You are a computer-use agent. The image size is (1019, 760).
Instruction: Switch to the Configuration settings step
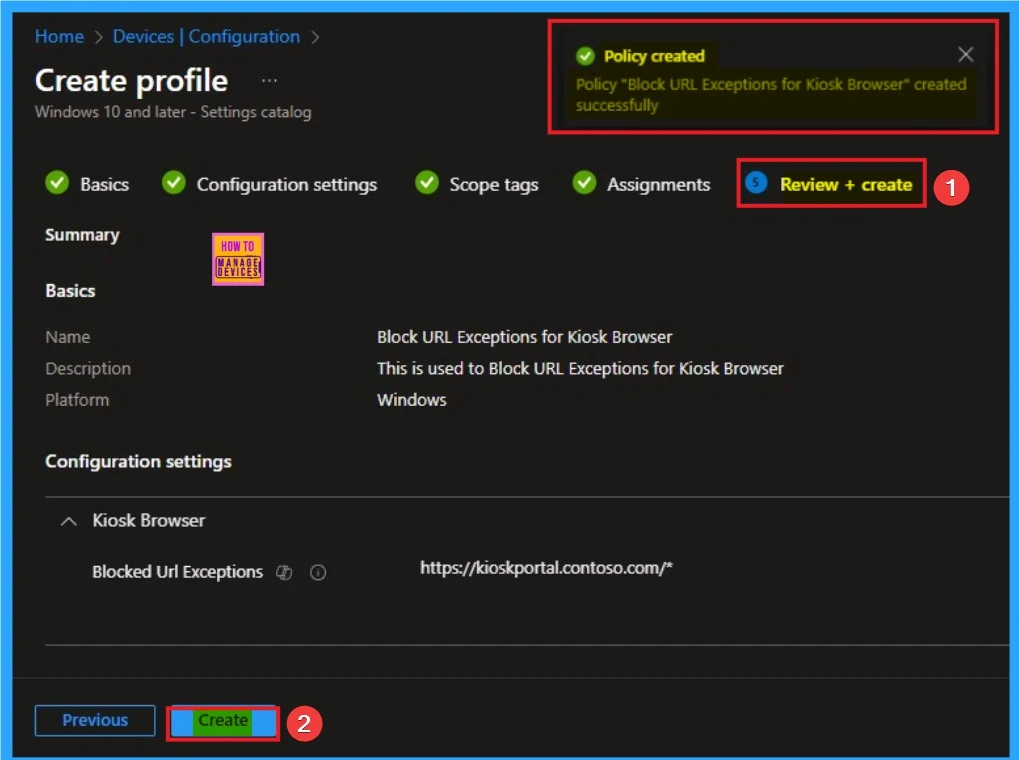click(x=286, y=184)
